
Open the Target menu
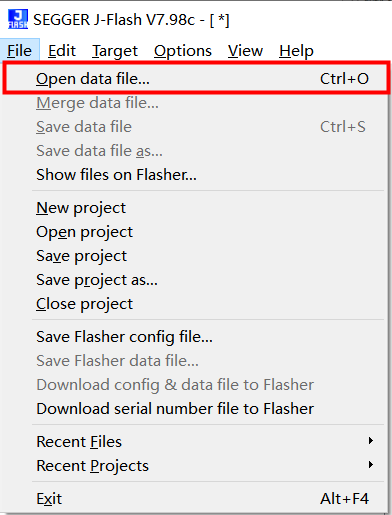tap(115, 51)
